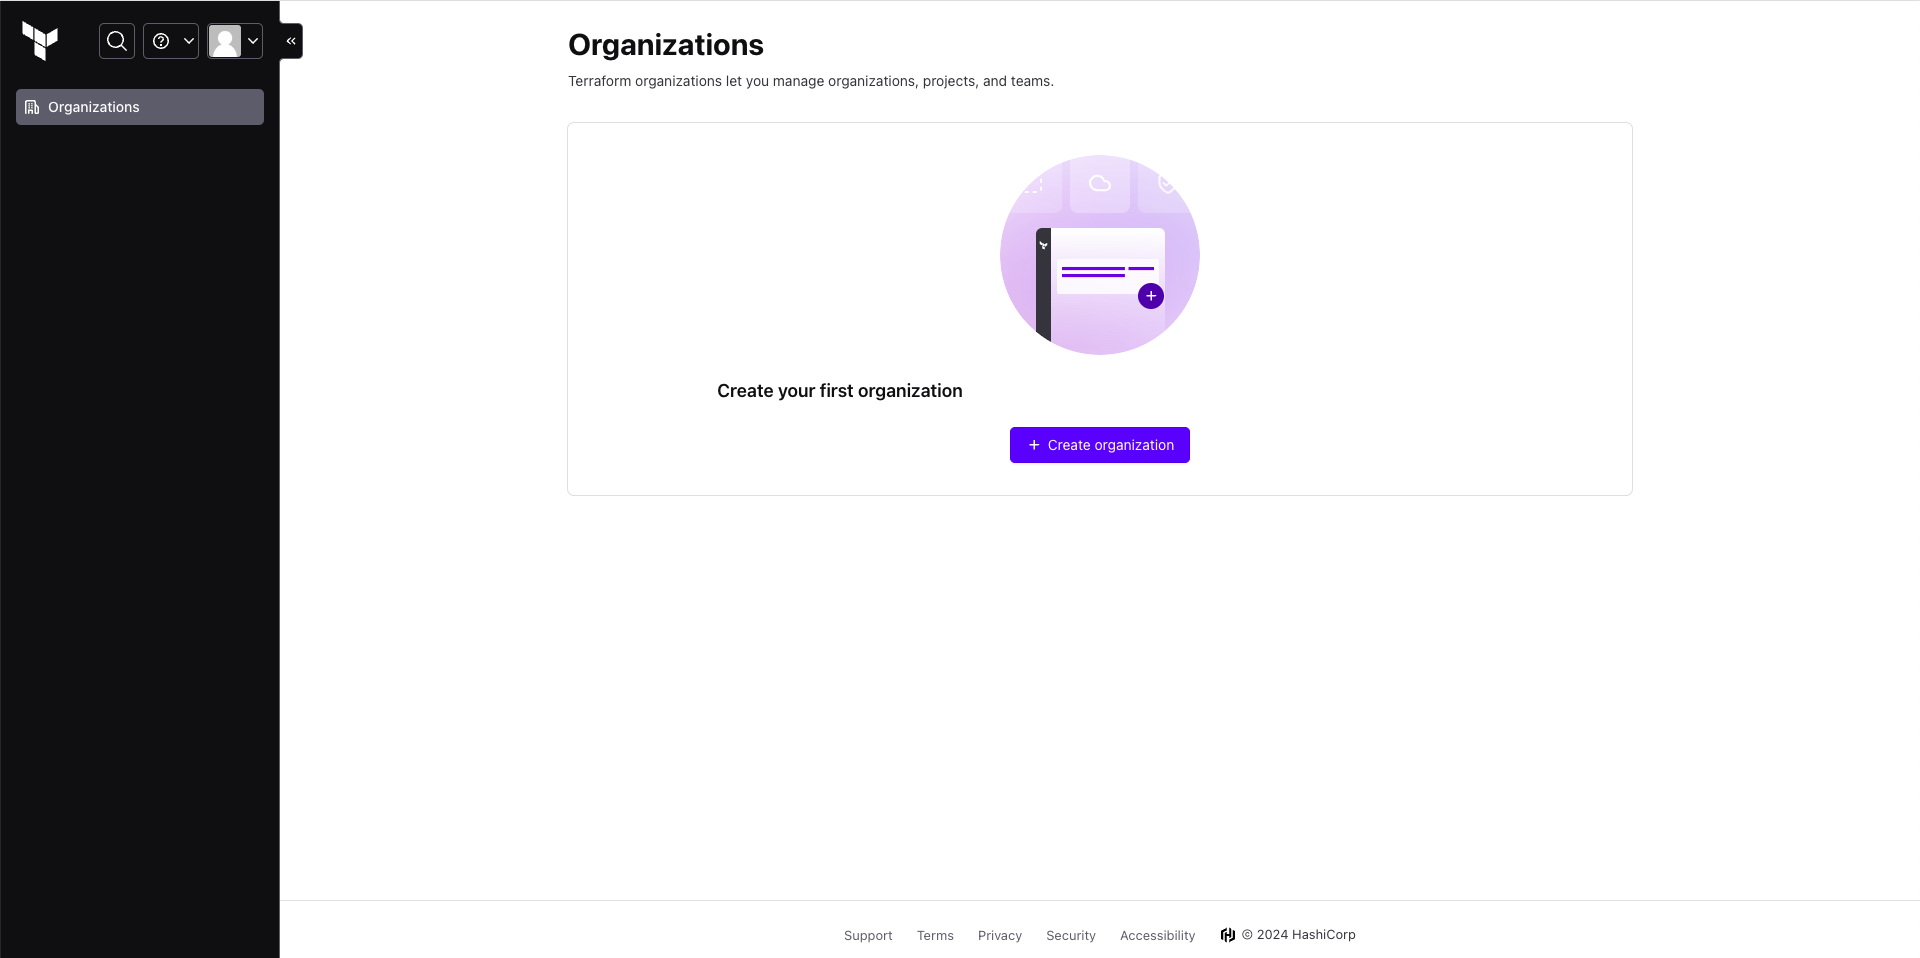
Task: Expand the help menu chevron
Action: pyautogui.click(x=188, y=41)
